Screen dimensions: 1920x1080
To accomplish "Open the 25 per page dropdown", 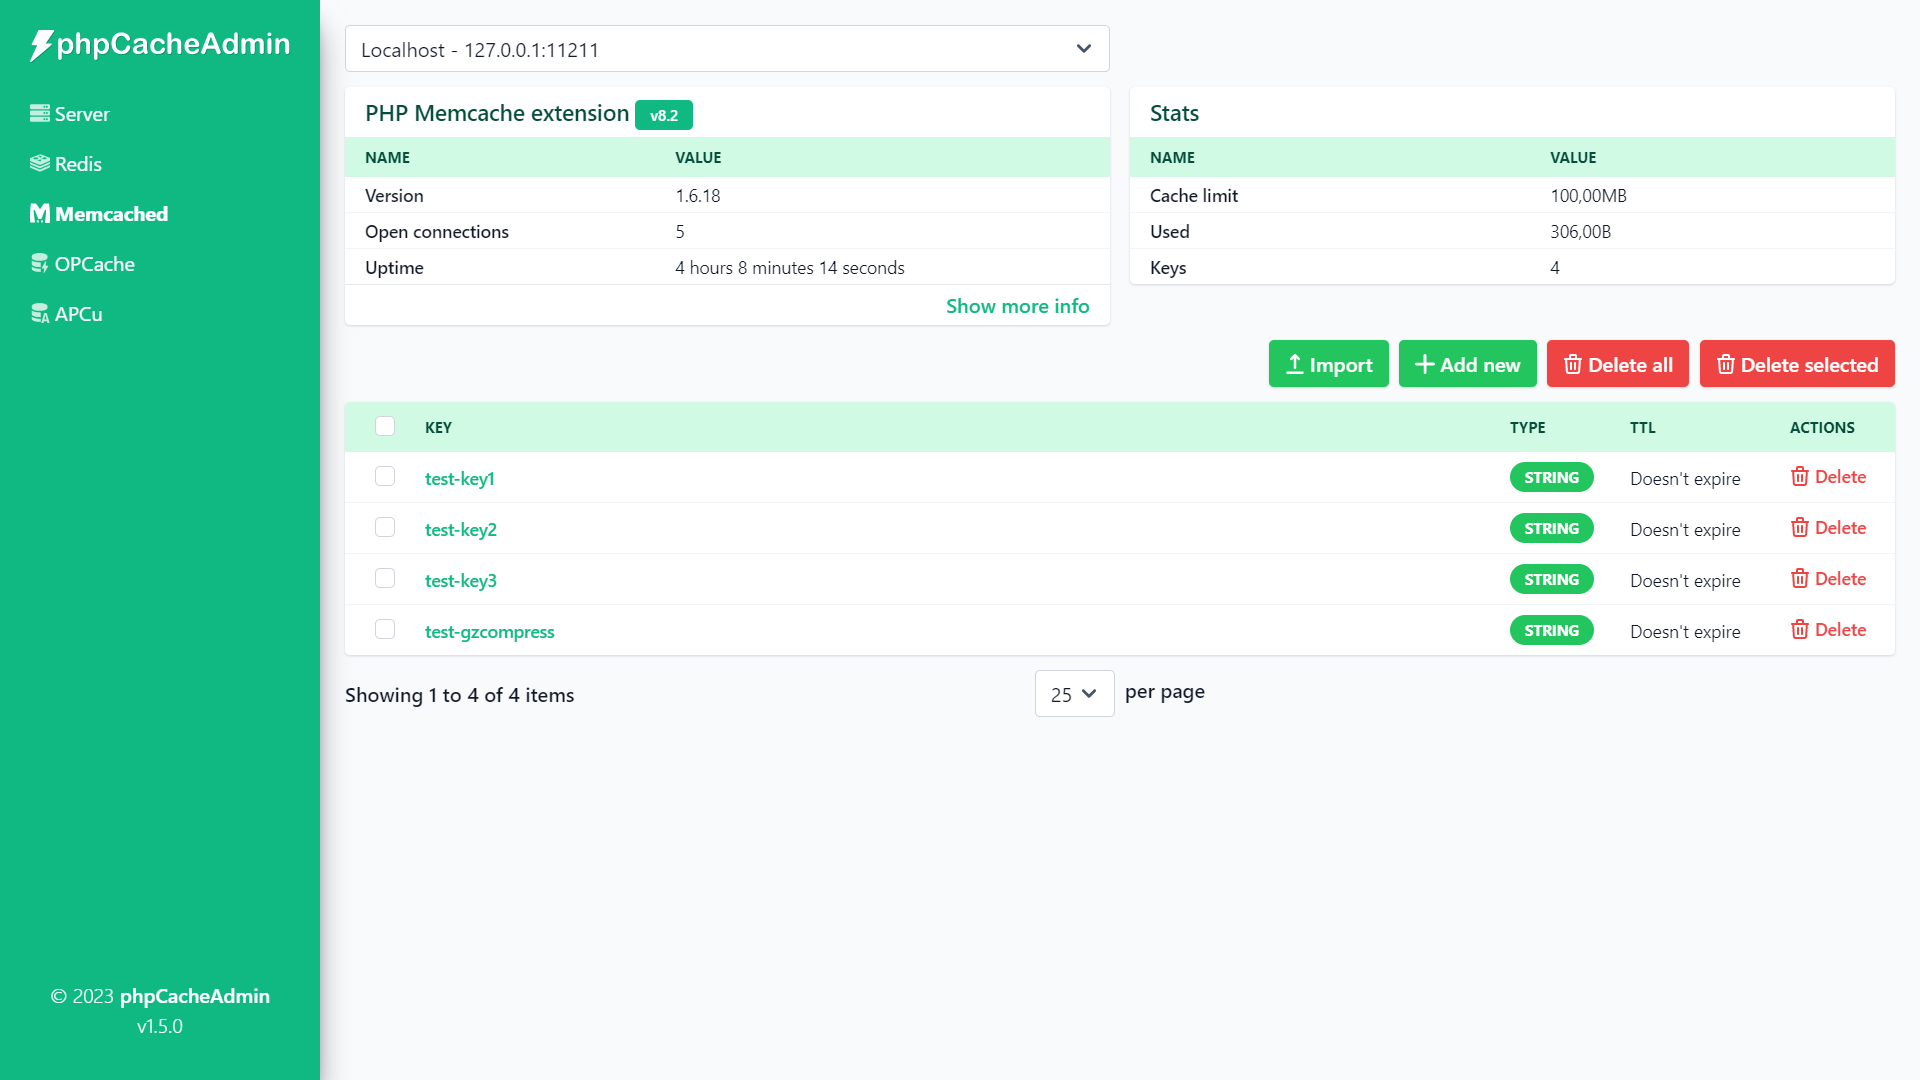I will coord(1074,694).
